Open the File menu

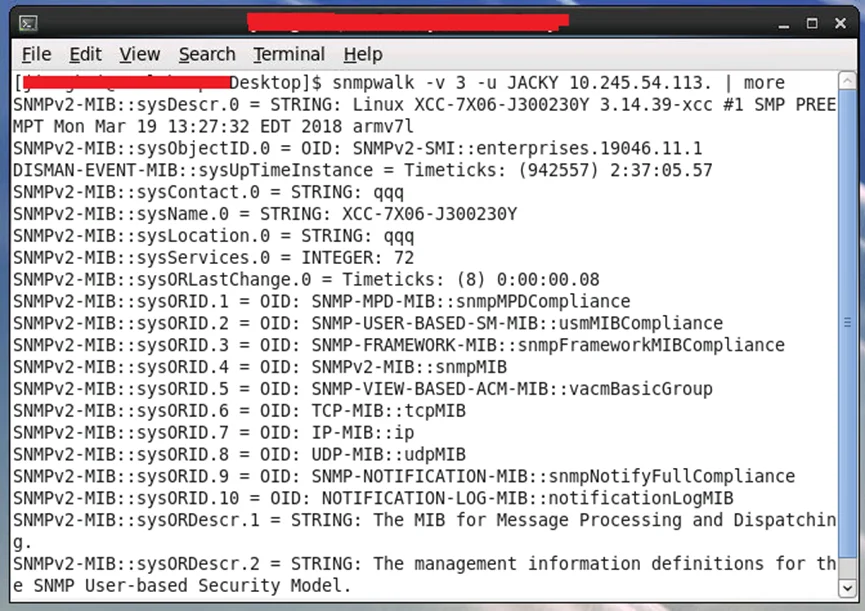tap(36, 55)
